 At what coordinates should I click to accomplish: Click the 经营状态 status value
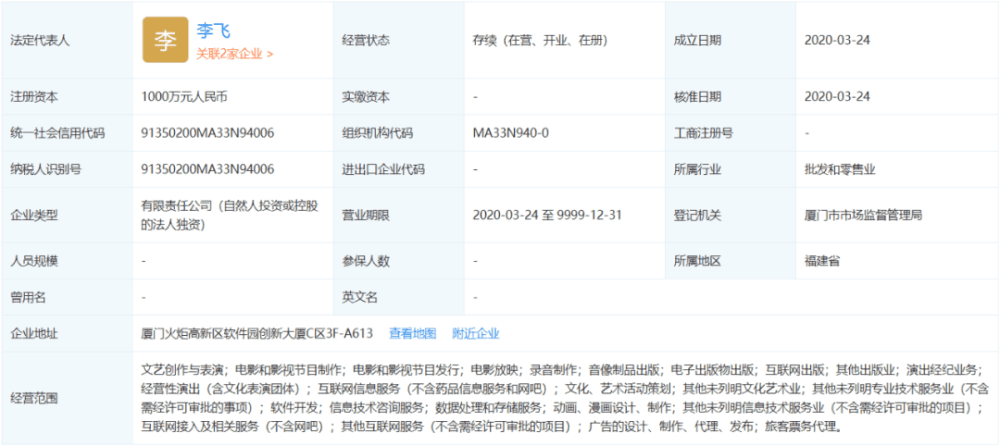pos(540,40)
